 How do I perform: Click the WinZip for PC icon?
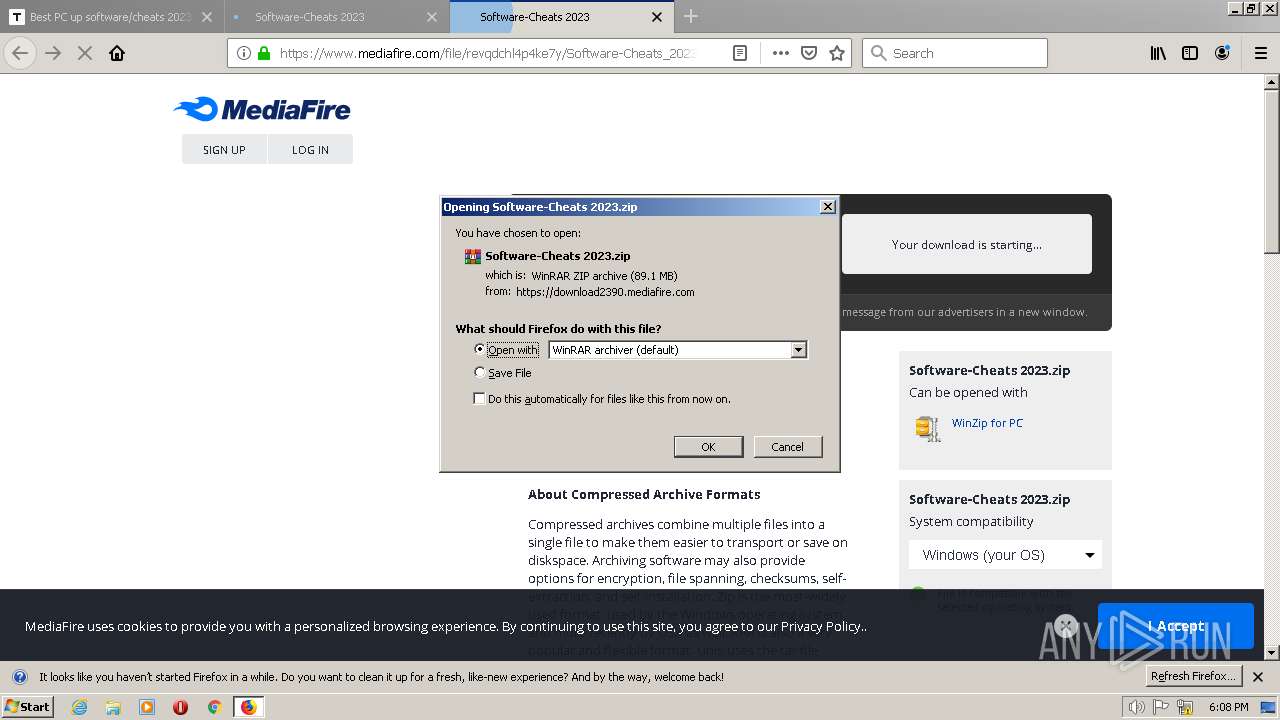928,428
